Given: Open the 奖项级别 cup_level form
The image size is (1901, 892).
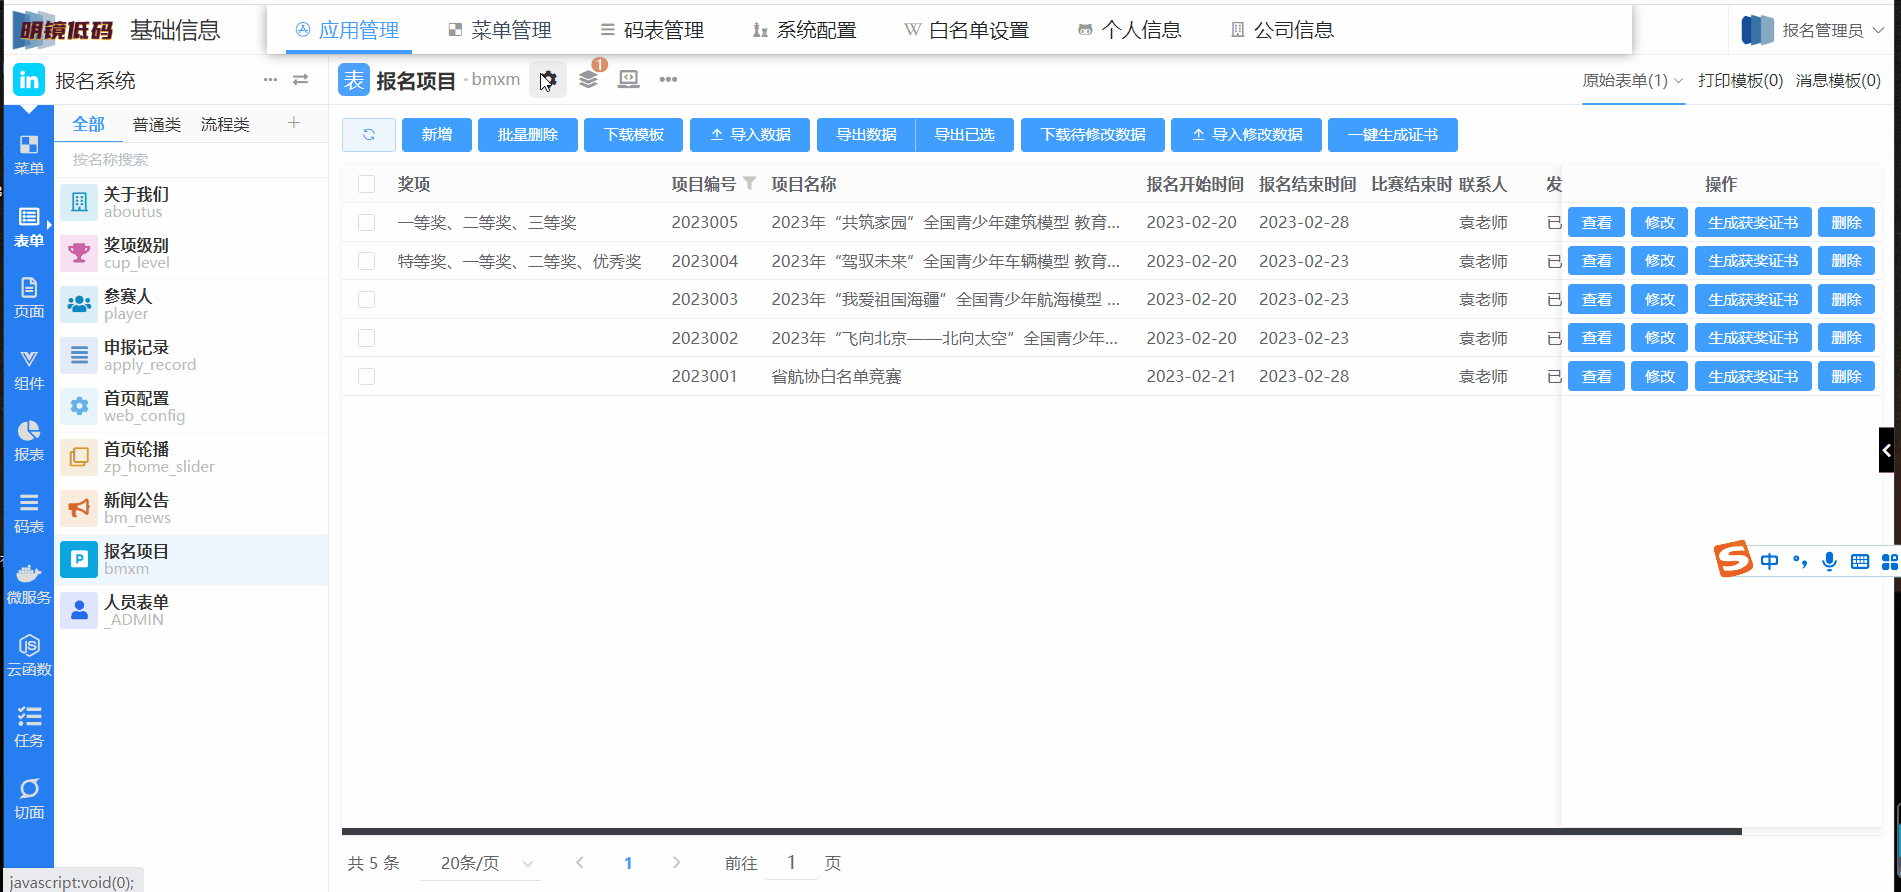Looking at the screenshot, I should tap(191, 253).
